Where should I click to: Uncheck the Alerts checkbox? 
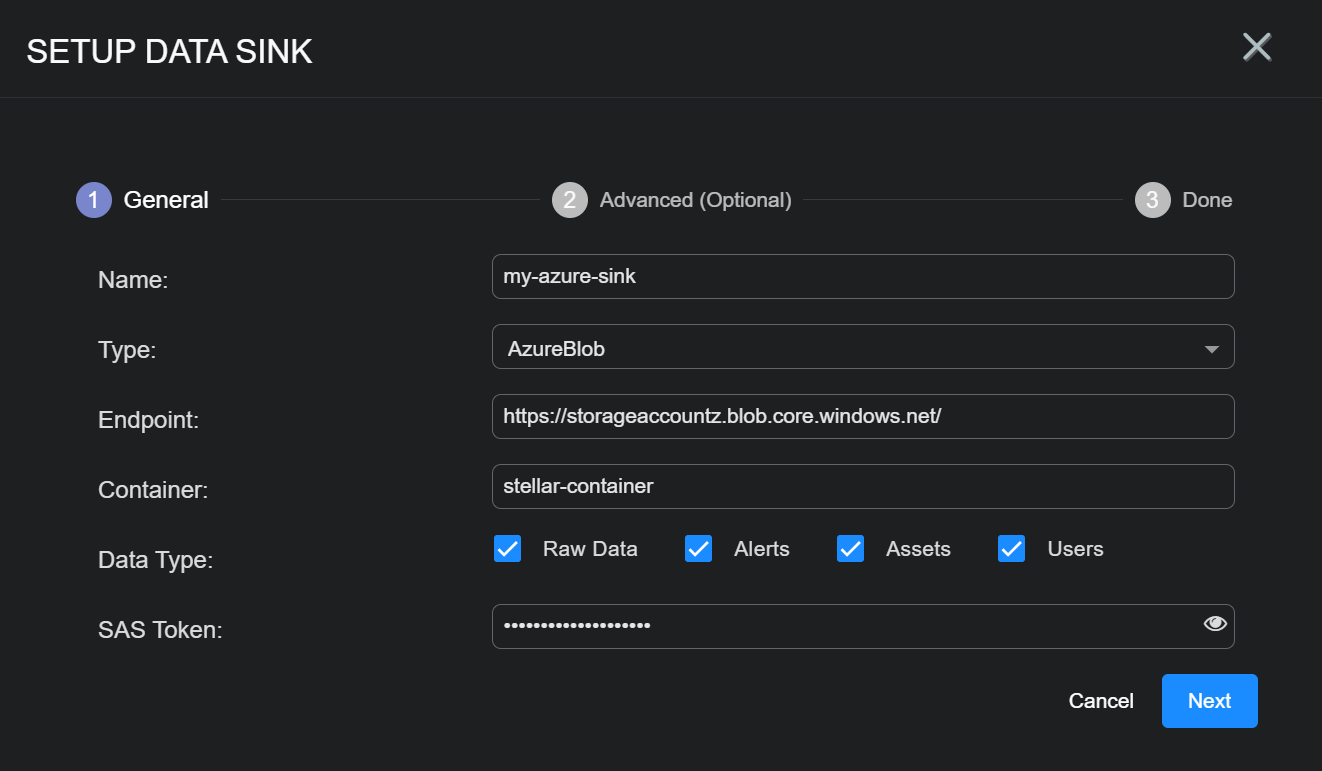(698, 549)
